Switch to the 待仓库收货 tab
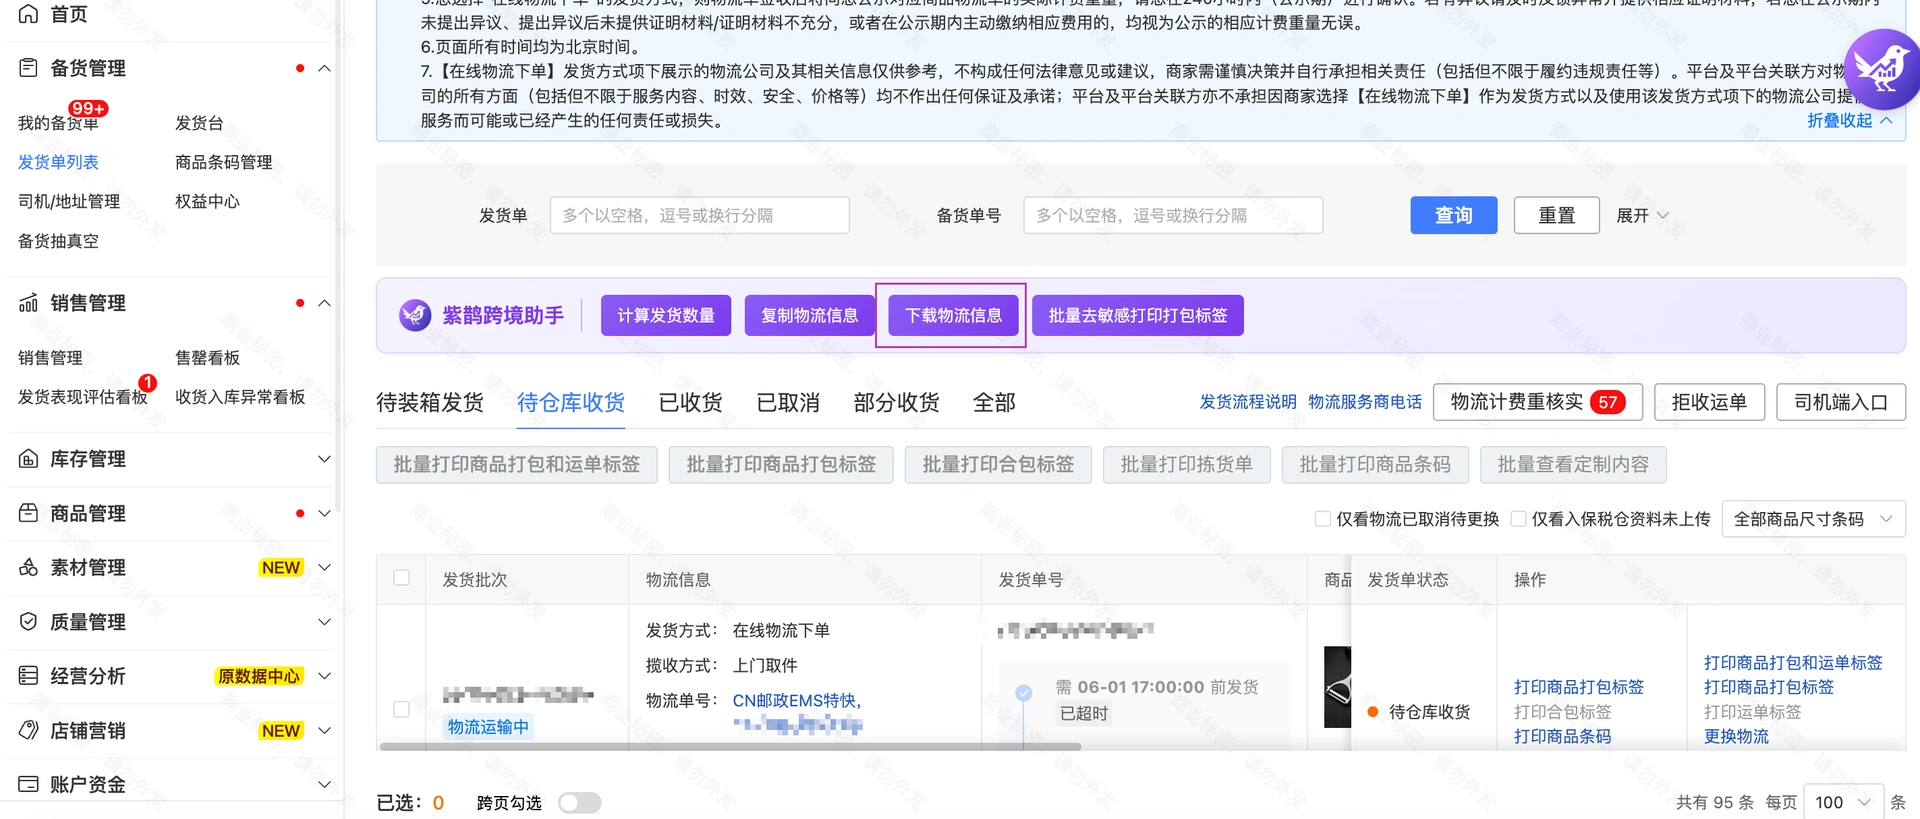This screenshot has height=819, width=1920. 571,402
